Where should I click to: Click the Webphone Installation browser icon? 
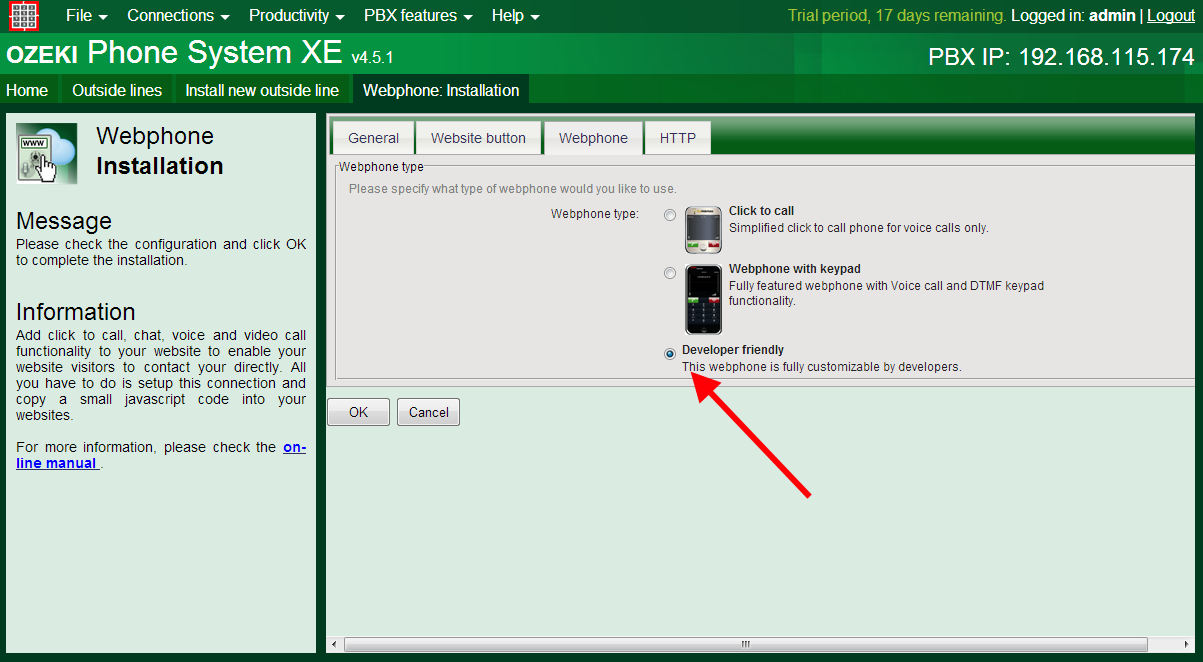coord(47,153)
